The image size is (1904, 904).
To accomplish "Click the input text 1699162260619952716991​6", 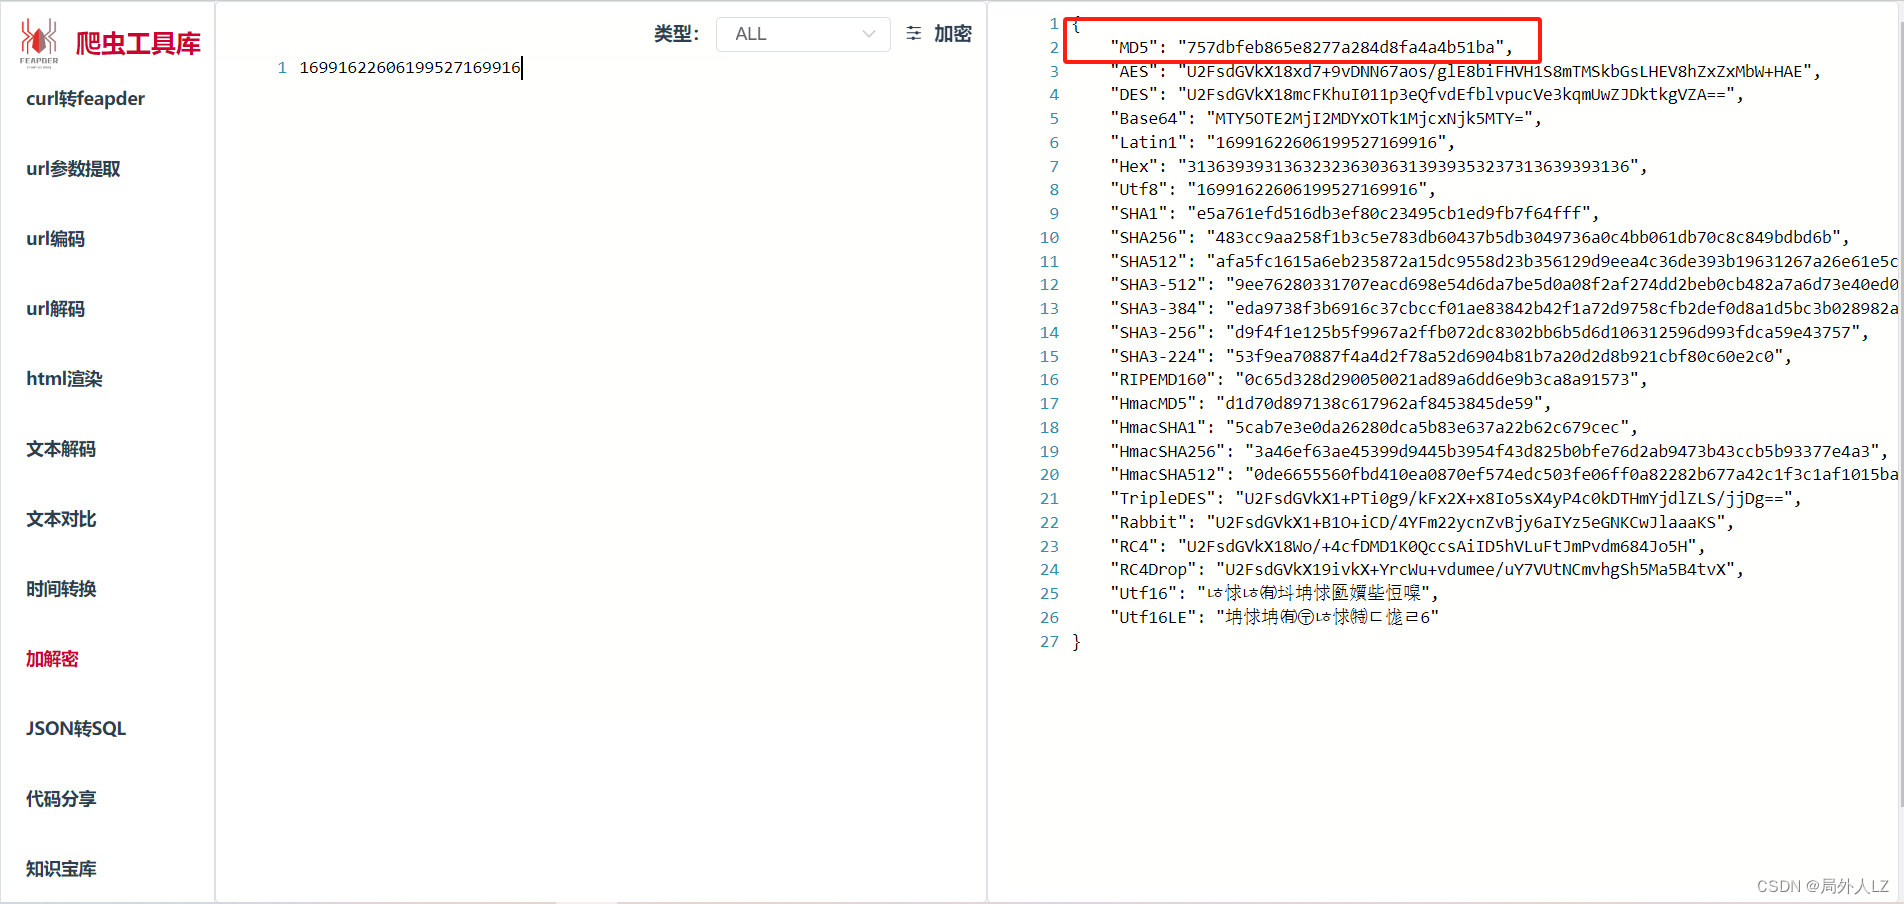I will pos(410,67).
